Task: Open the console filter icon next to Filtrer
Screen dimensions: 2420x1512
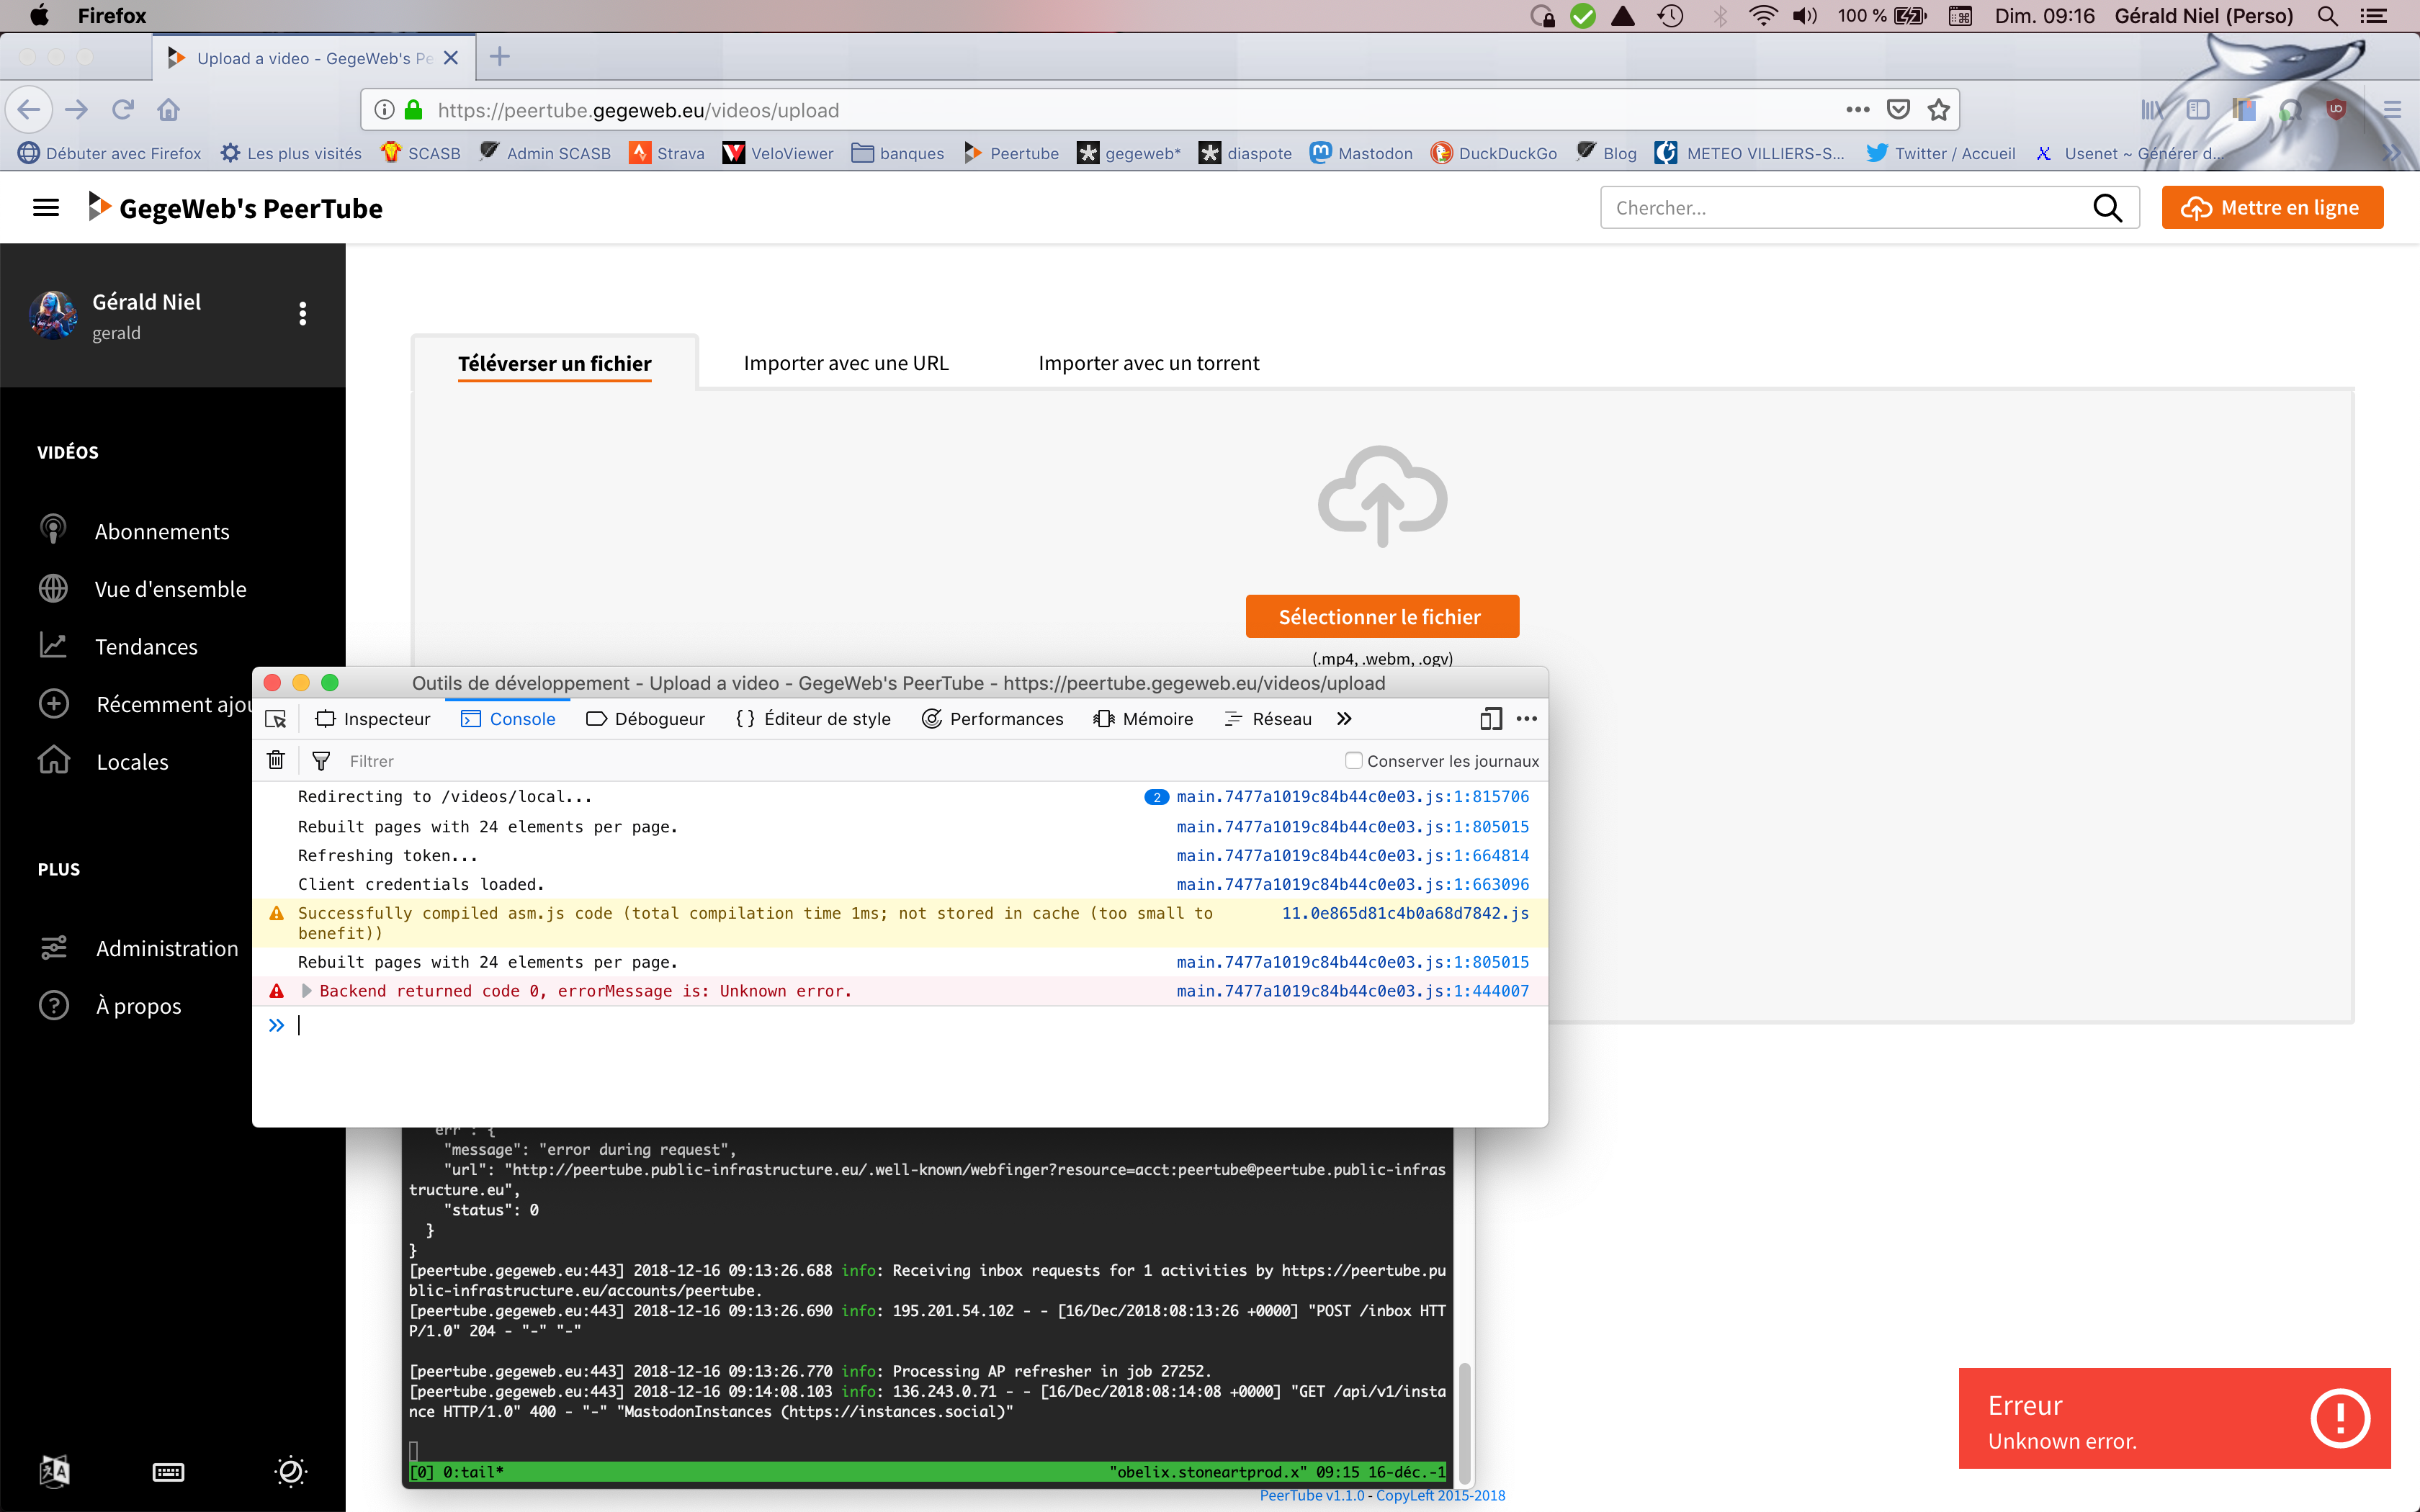Action: [320, 760]
